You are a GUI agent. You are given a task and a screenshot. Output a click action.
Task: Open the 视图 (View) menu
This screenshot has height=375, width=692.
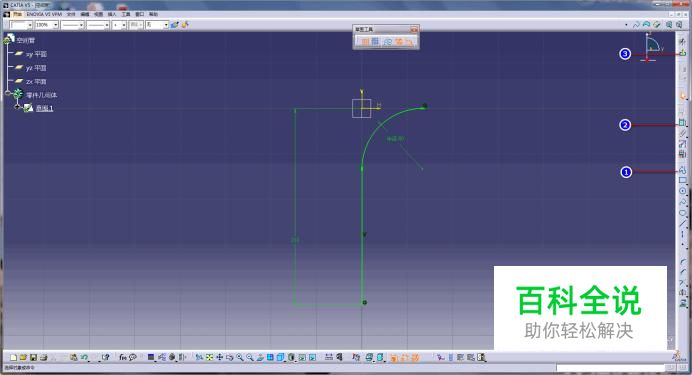click(x=98, y=14)
